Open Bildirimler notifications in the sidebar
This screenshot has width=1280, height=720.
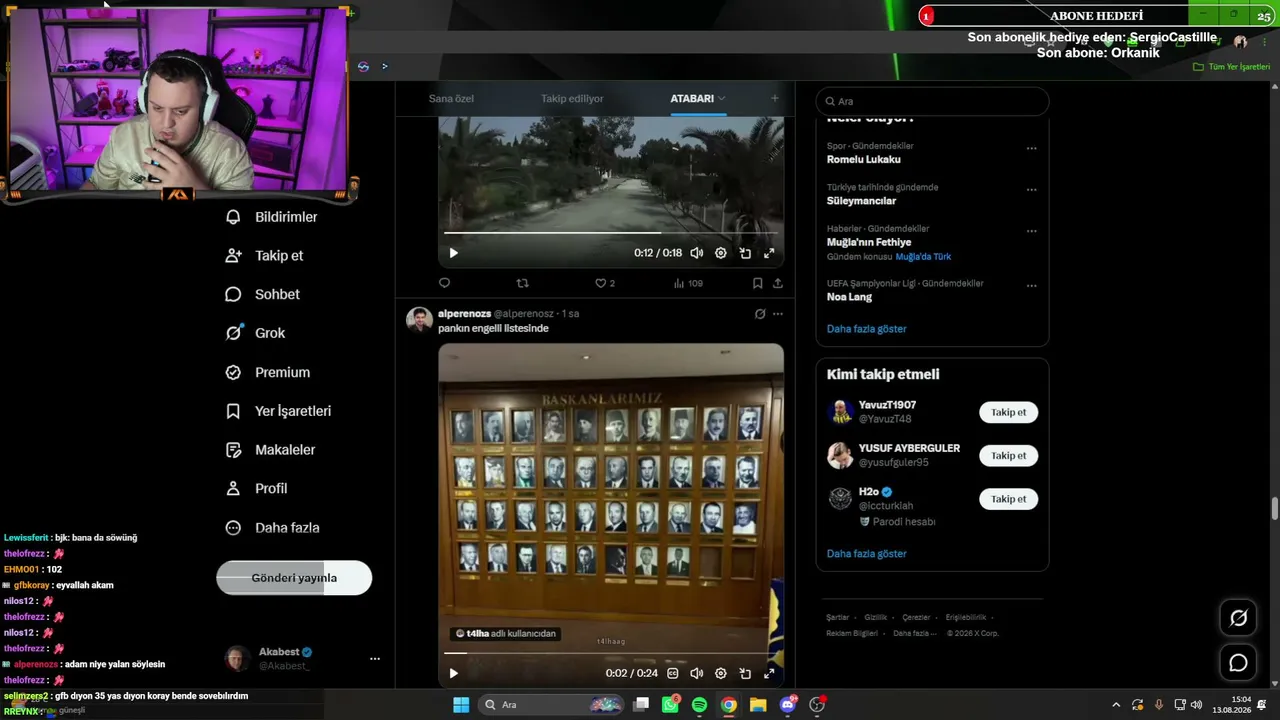tap(271, 217)
